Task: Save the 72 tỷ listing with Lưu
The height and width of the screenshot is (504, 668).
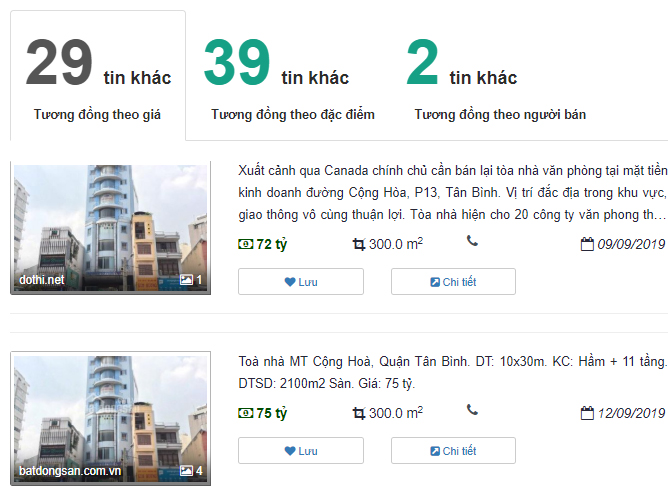Action: (301, 282)
